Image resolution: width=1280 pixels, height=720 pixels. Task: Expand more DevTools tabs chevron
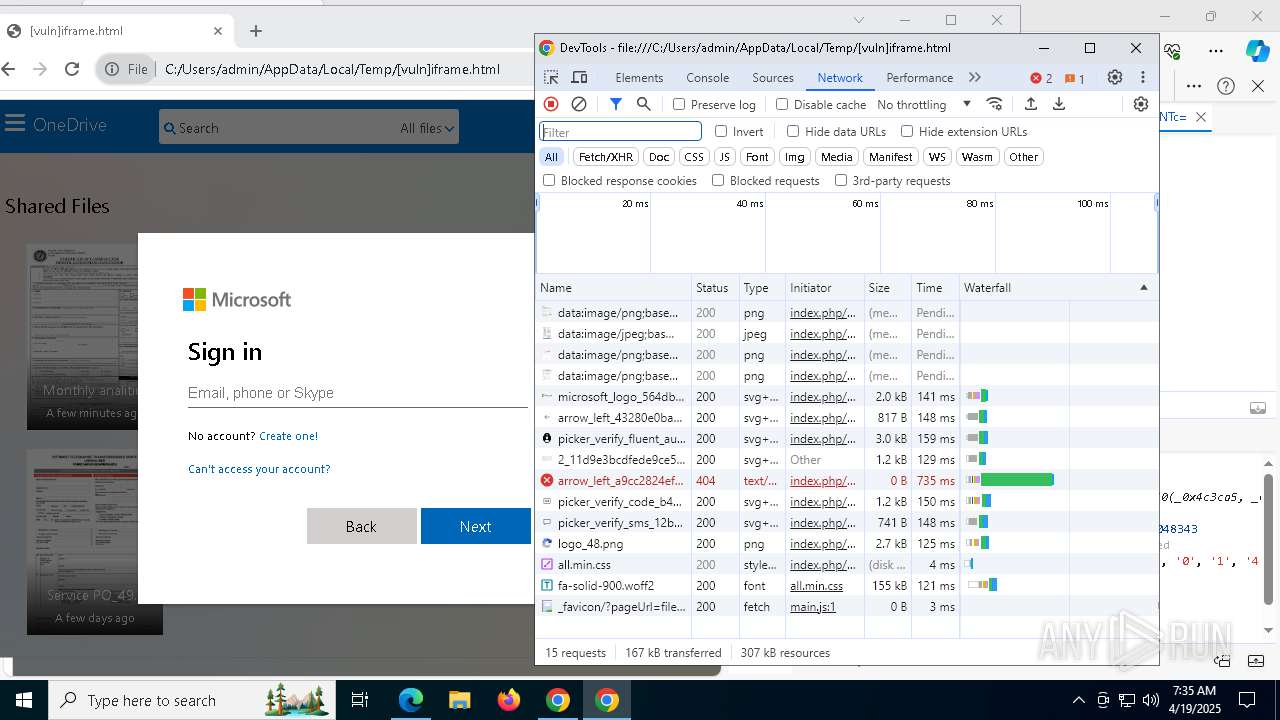pyautogui.click(x=975, y=77)
